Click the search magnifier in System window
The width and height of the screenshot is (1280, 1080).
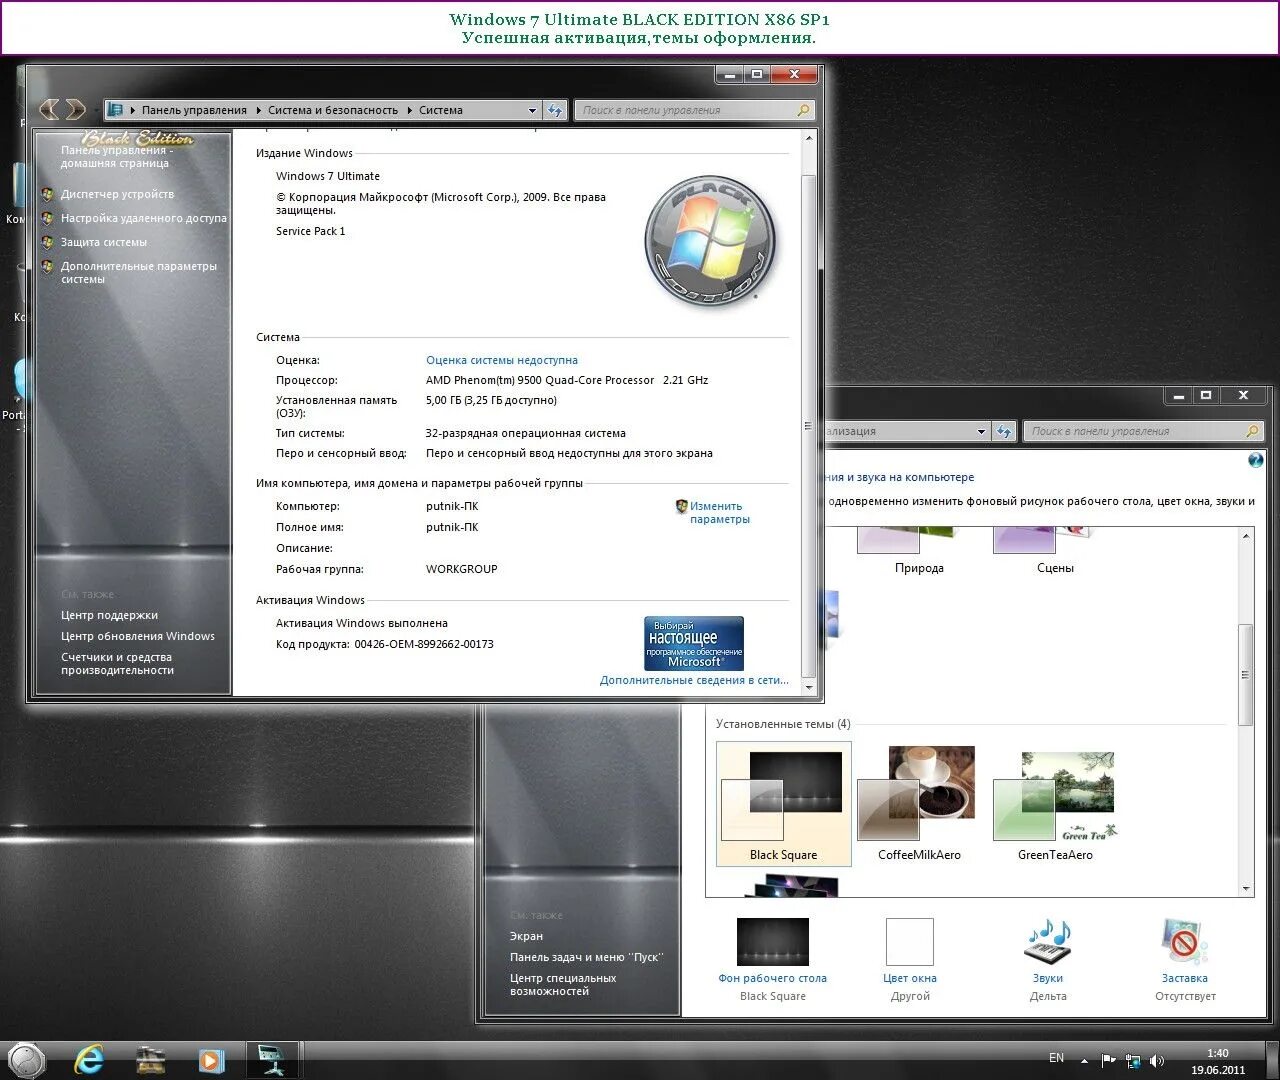pos(803,110)
